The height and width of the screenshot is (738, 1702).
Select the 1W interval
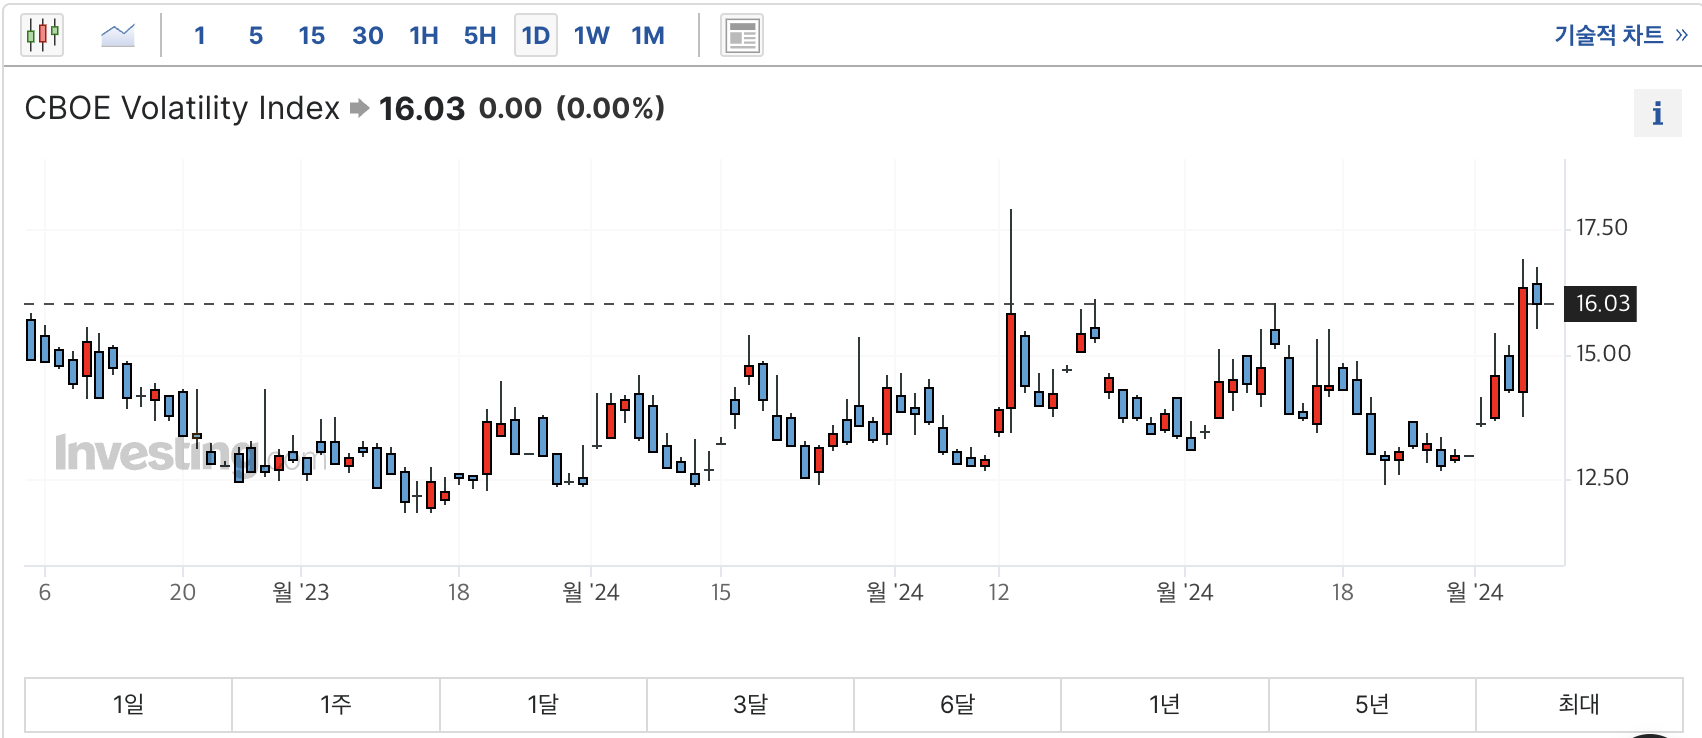(592, 36)
